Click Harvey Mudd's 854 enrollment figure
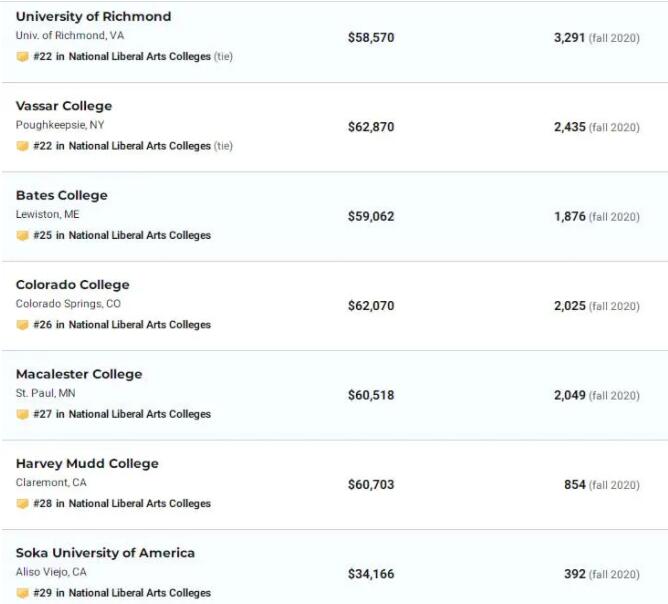This screenshot has height=604, width=668. (574, 485)
